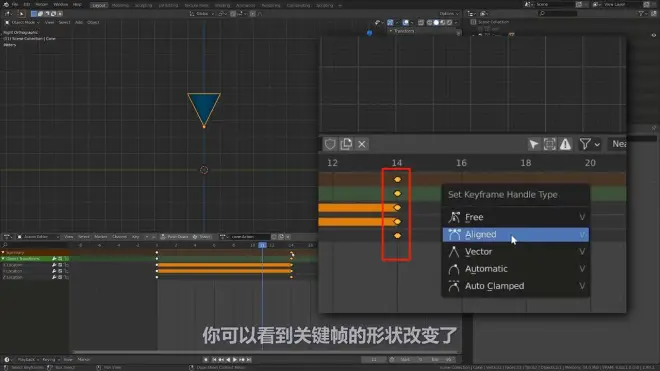Viewport: 660px width, 371px height.
Task: Toggle show-hidden square icon in inset
Action: point(549,144)
